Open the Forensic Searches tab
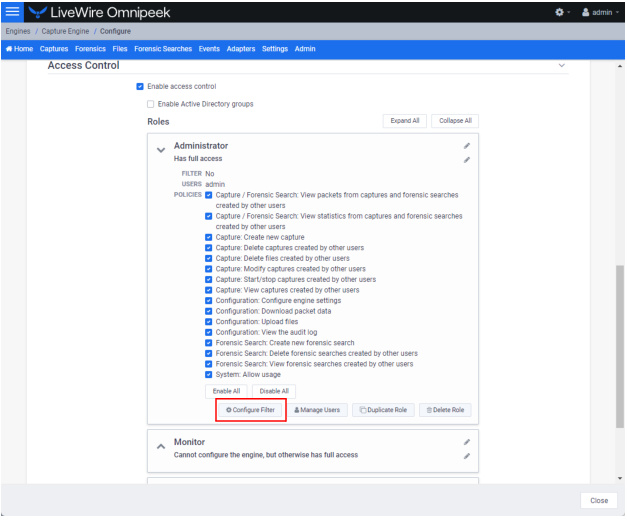627x529 pixels. pyautogui.click(x=163, y=49)
